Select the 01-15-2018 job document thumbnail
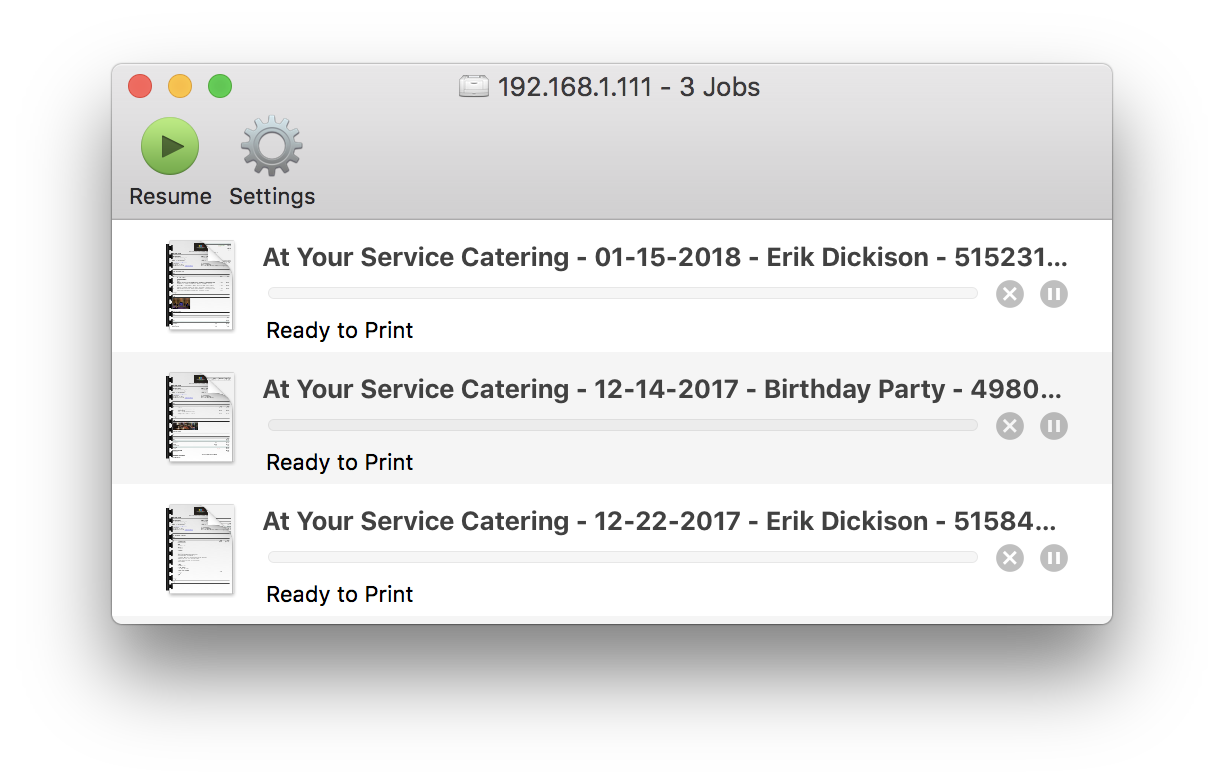 tap(200, 285)
